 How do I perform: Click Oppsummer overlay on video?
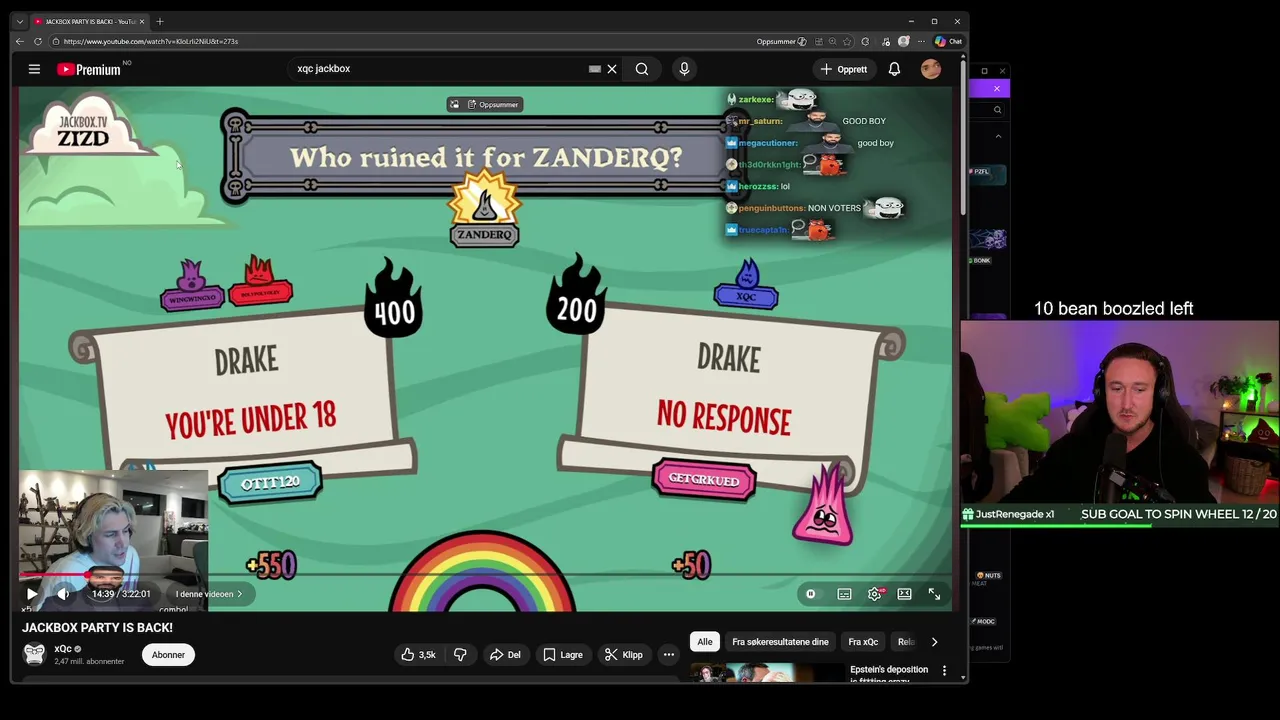[x=484, y=104]
